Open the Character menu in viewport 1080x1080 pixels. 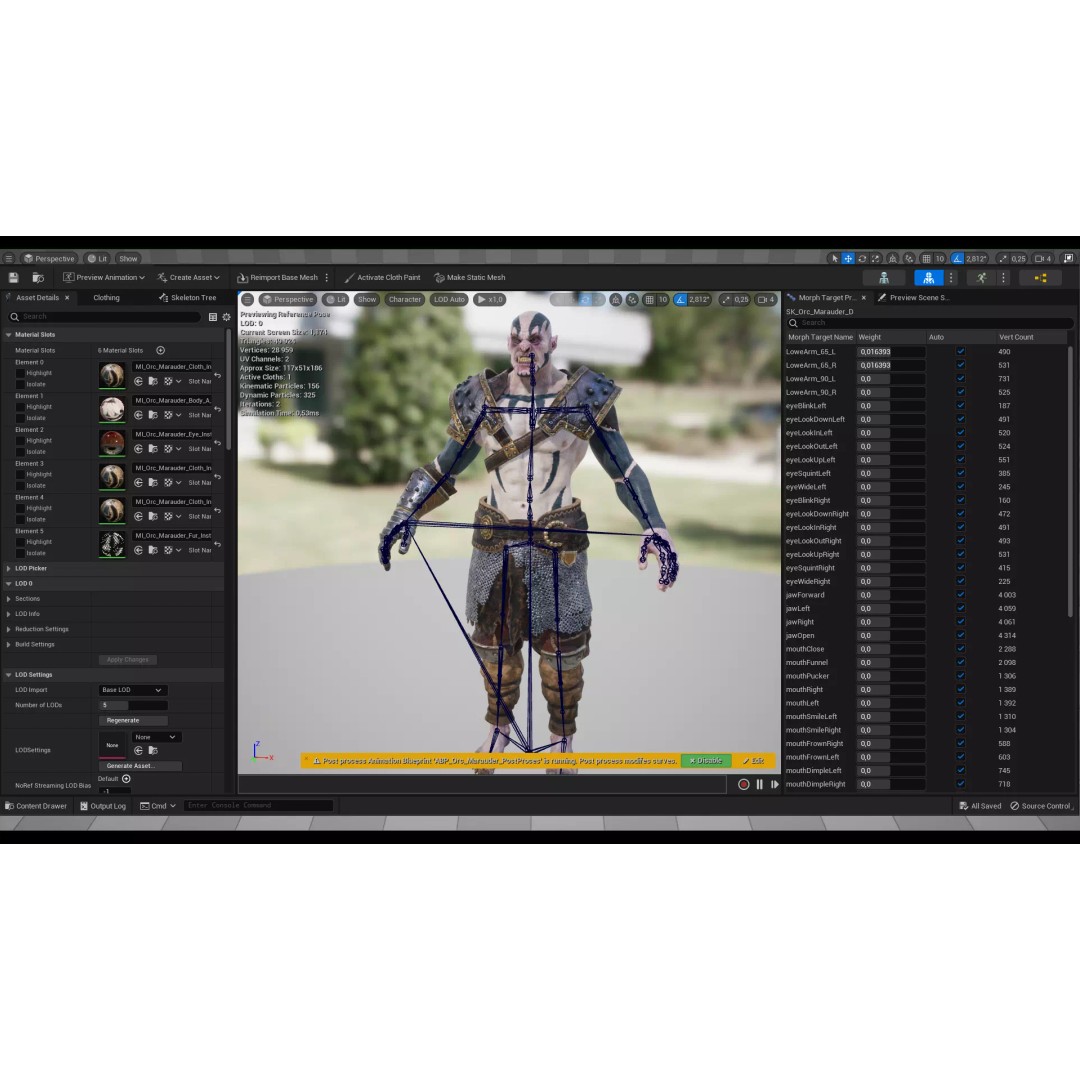tap(404, 300)
